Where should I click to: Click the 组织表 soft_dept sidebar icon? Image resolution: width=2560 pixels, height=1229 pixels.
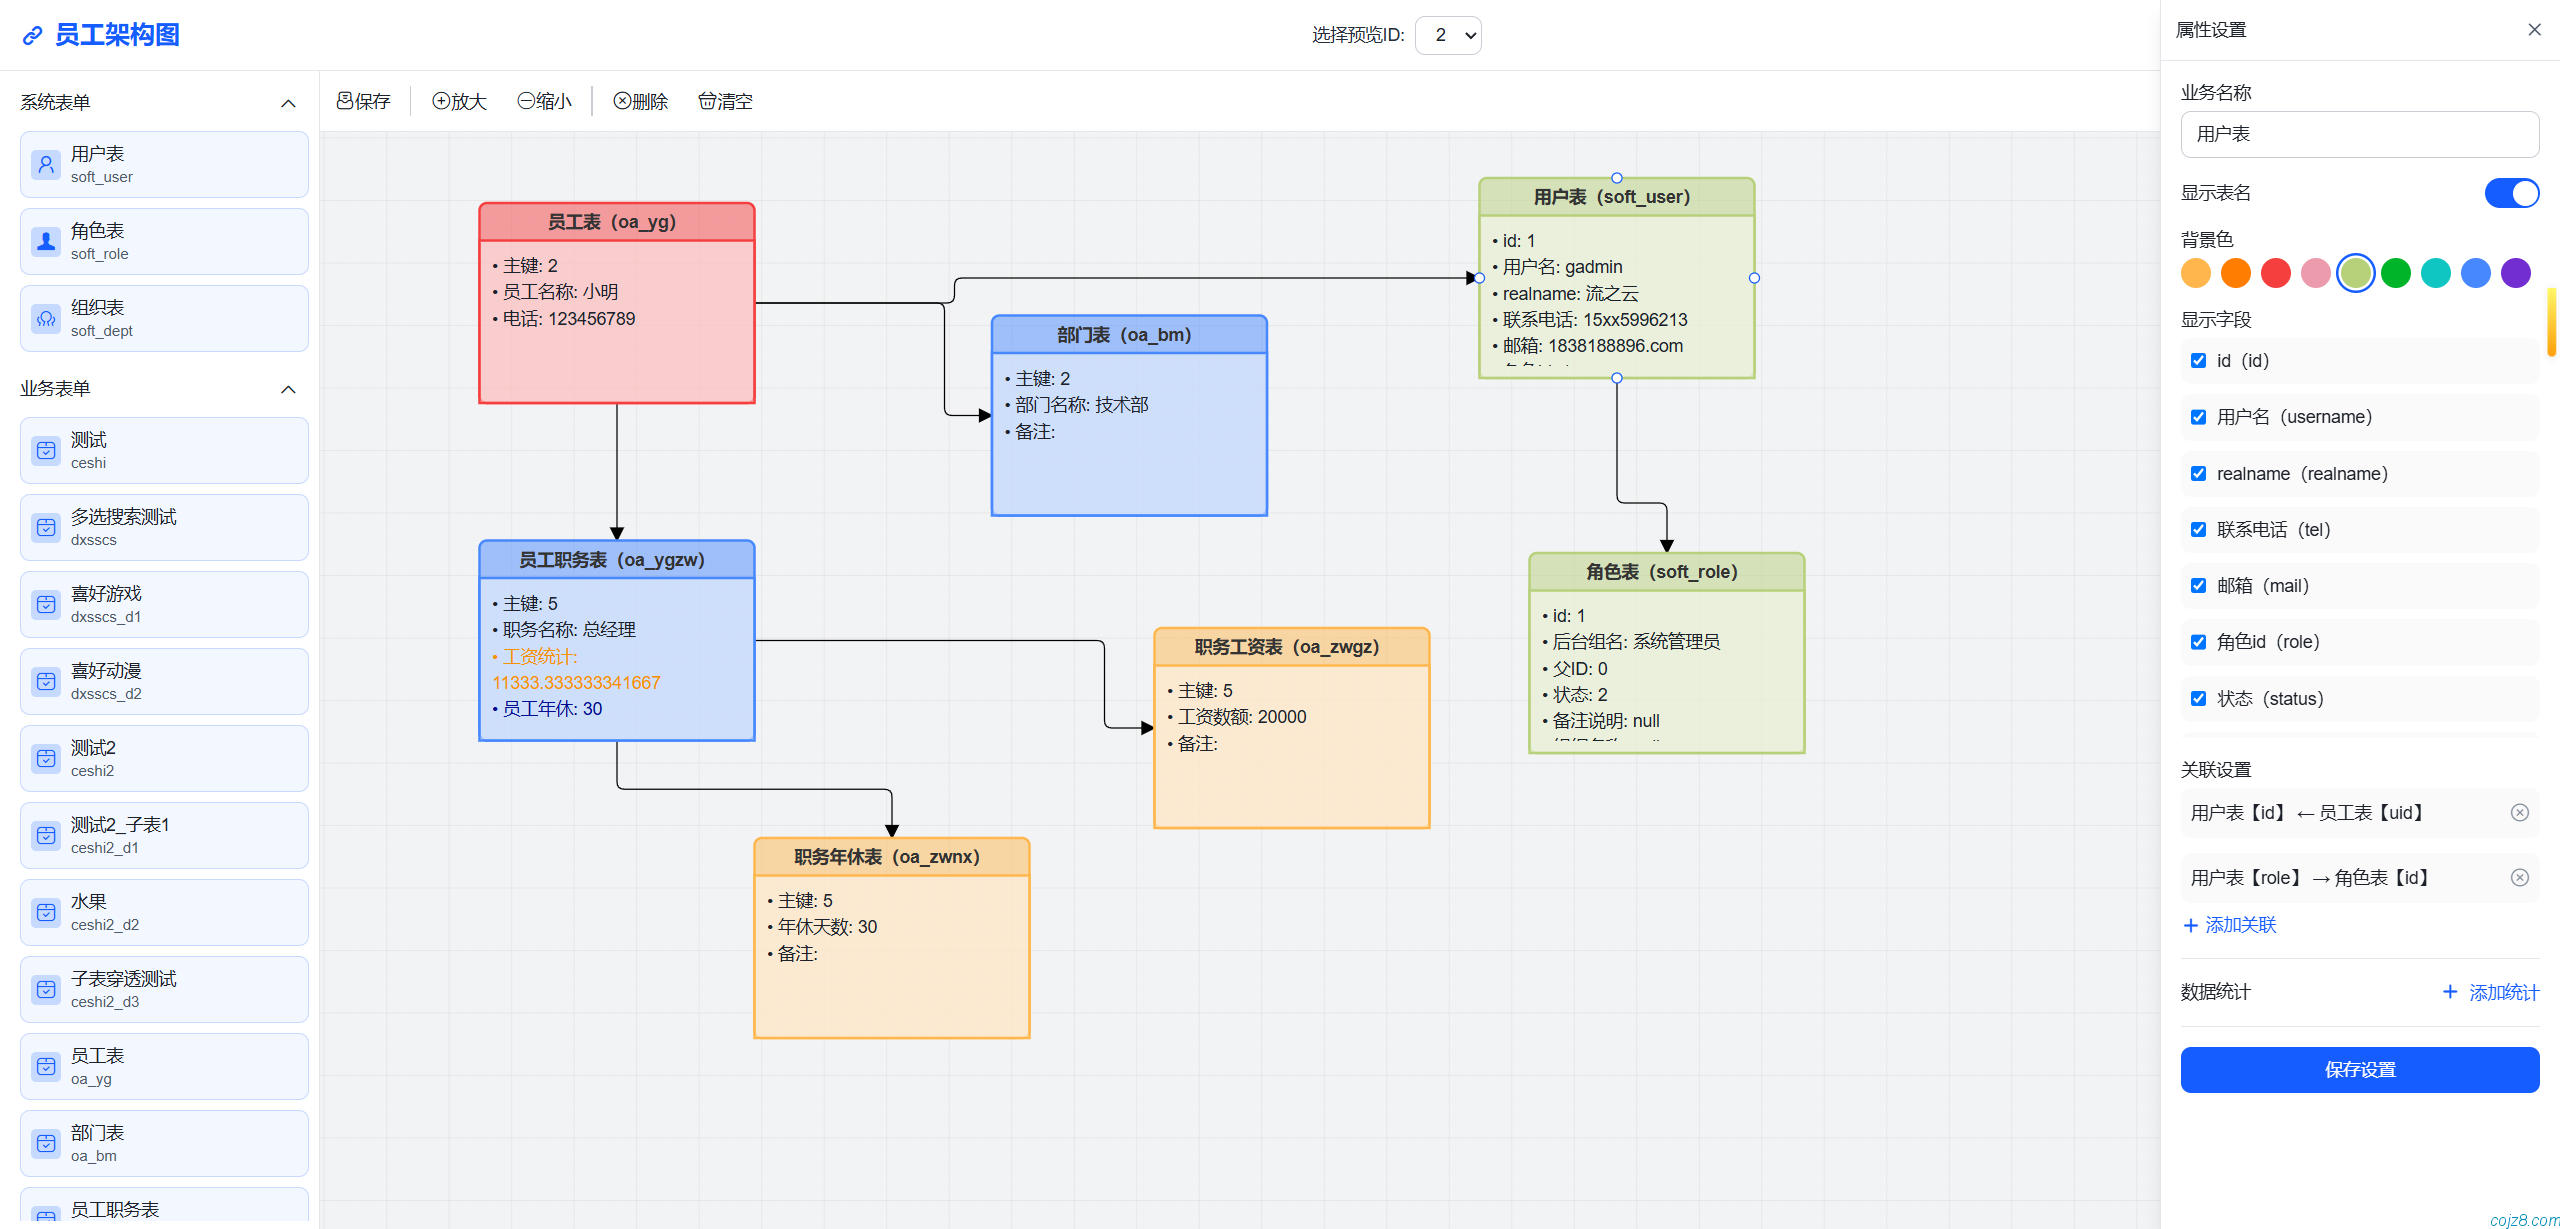[46, 318]
